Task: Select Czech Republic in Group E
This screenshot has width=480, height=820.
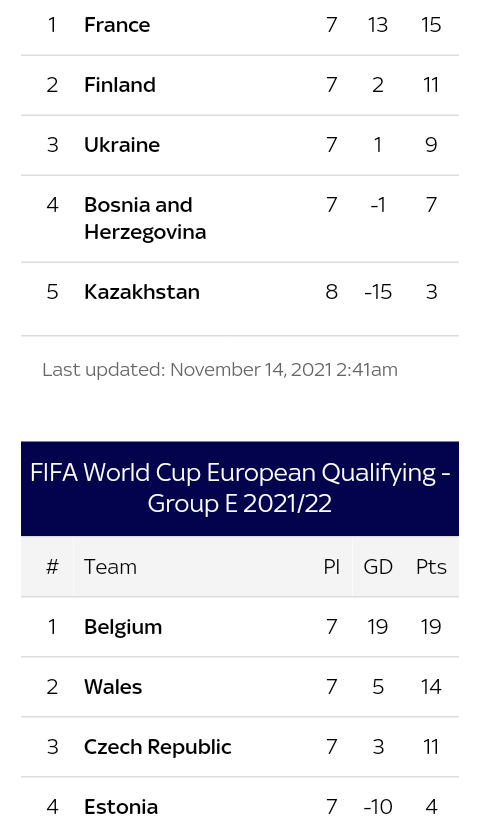Action: click(x=157, y=747)
